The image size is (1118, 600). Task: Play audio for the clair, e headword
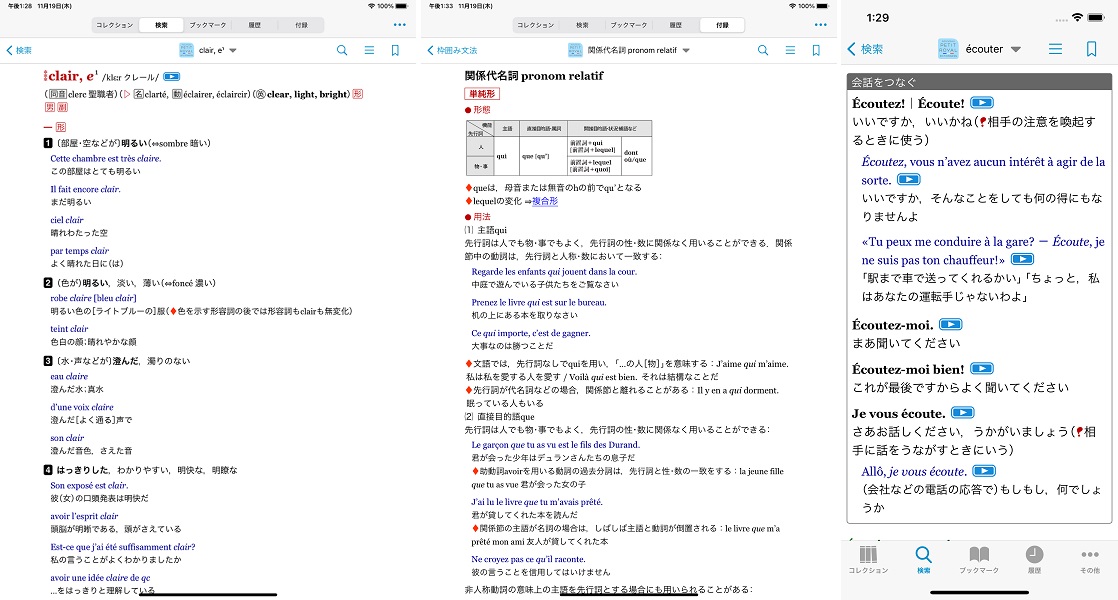point(171,76)
